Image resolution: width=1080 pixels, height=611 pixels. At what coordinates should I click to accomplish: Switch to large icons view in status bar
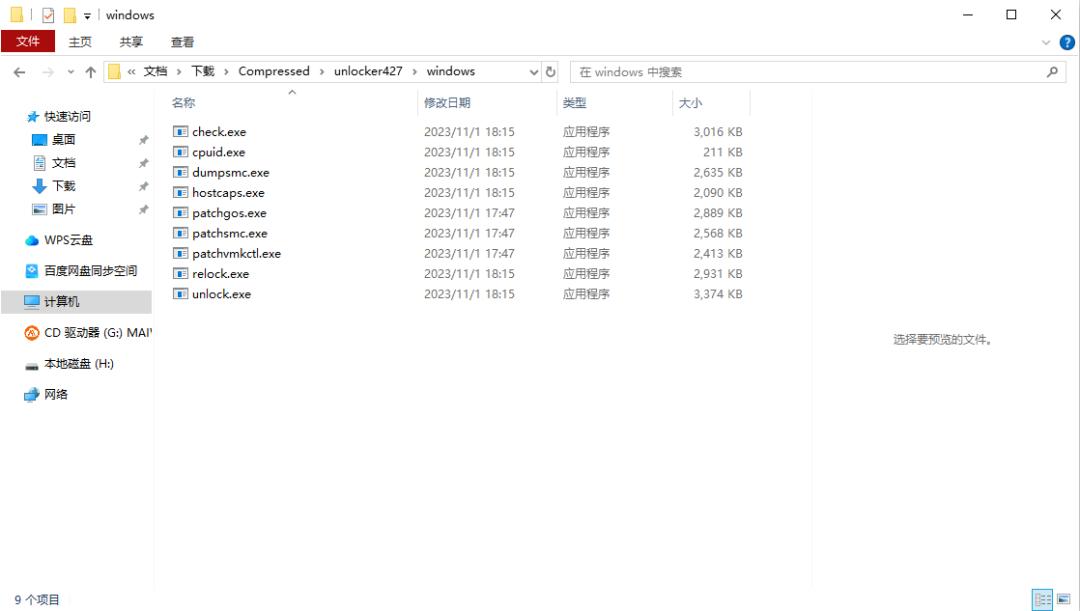(1063, 598)
